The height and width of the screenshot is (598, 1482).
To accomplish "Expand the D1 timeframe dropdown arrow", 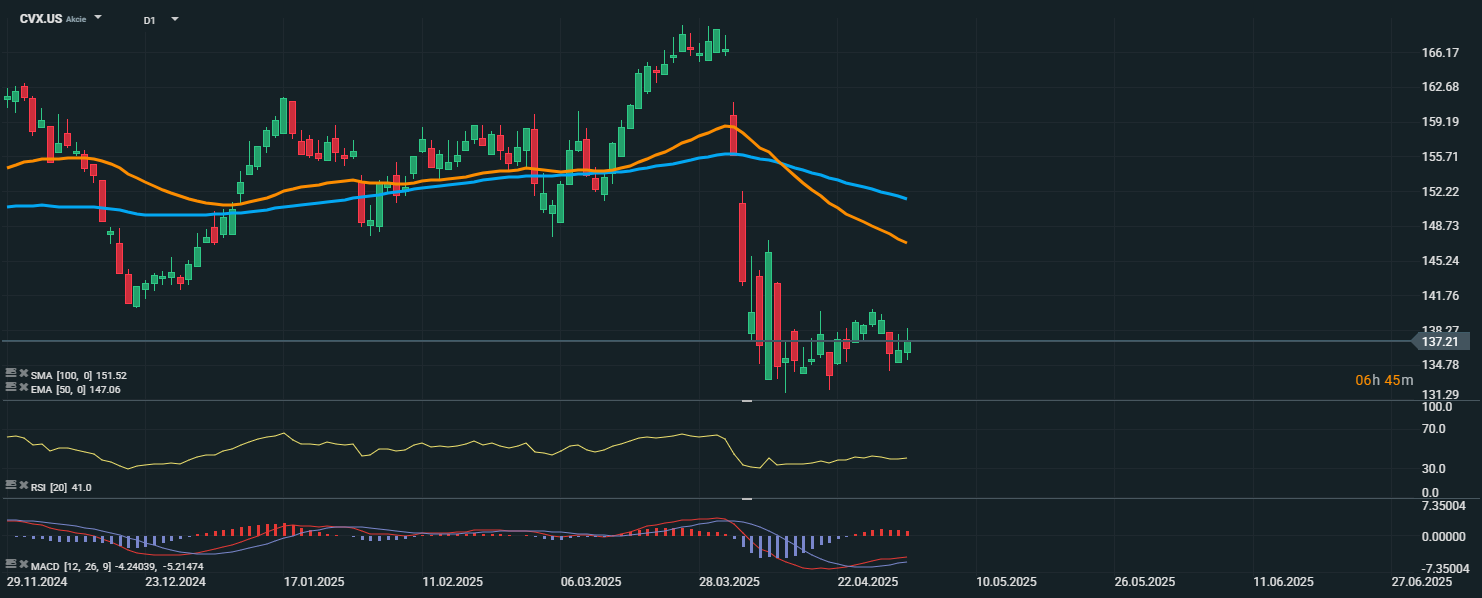I will tap(175, 19).
